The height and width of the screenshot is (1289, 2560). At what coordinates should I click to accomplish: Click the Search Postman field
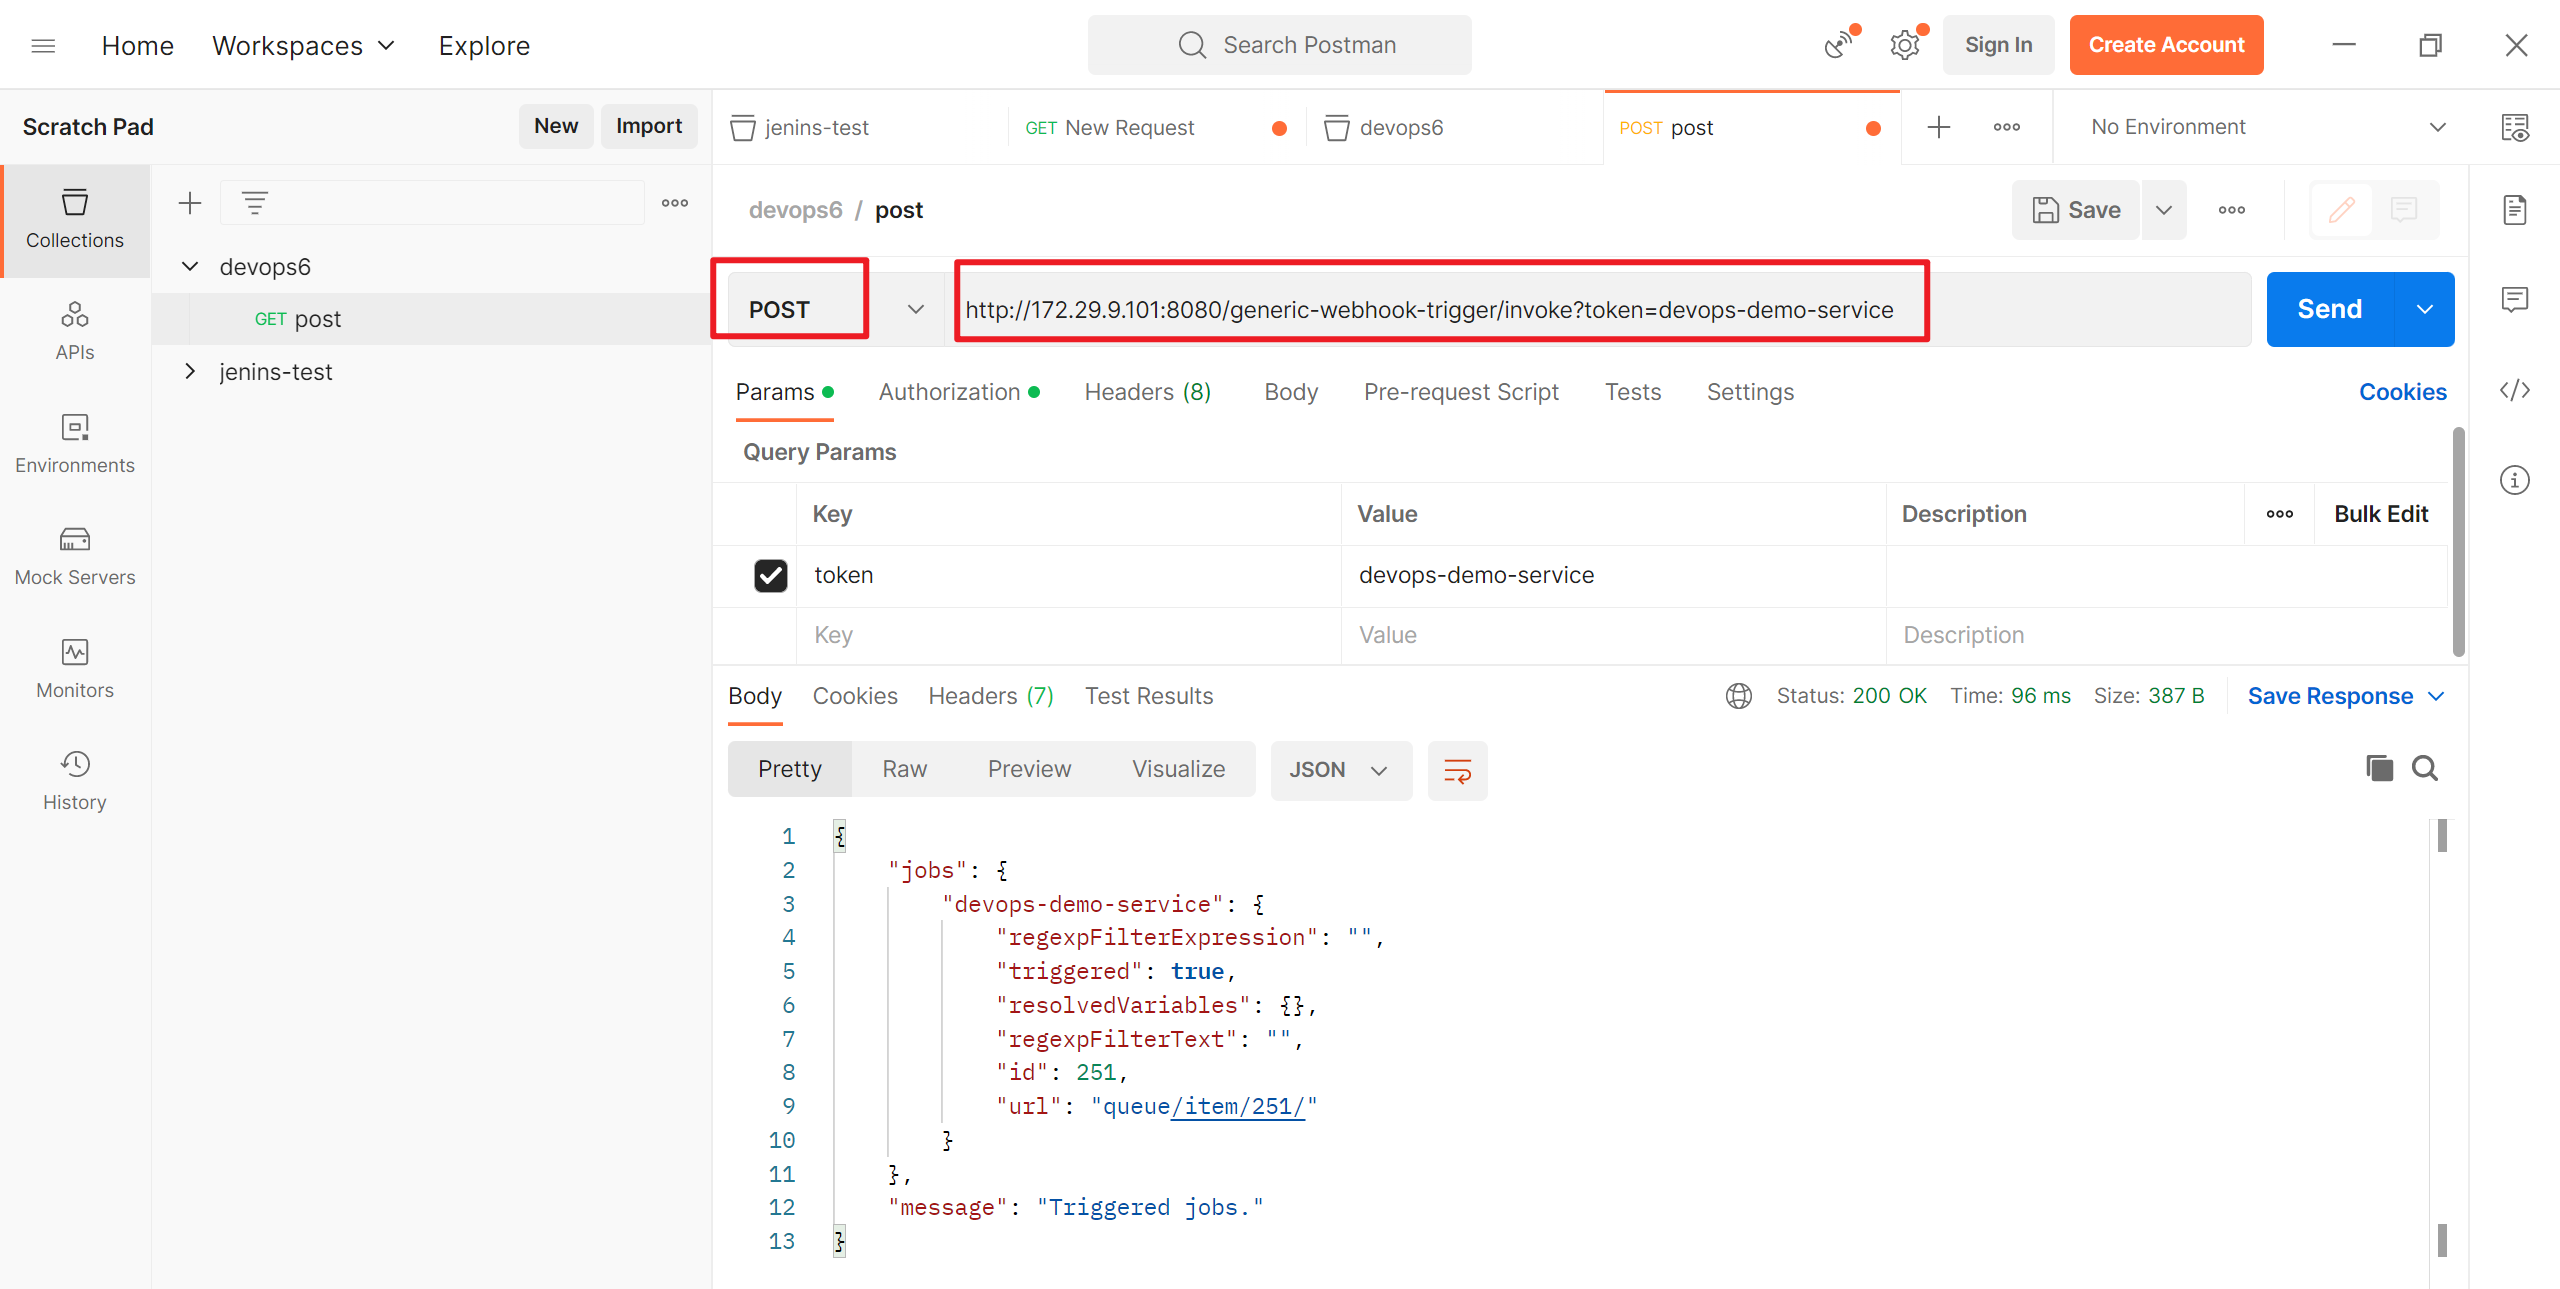[x=1279, y=45]
